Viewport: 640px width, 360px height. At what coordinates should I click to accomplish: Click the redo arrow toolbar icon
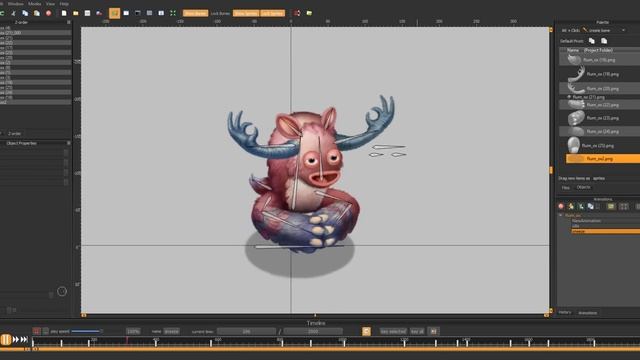pos(2,13)
